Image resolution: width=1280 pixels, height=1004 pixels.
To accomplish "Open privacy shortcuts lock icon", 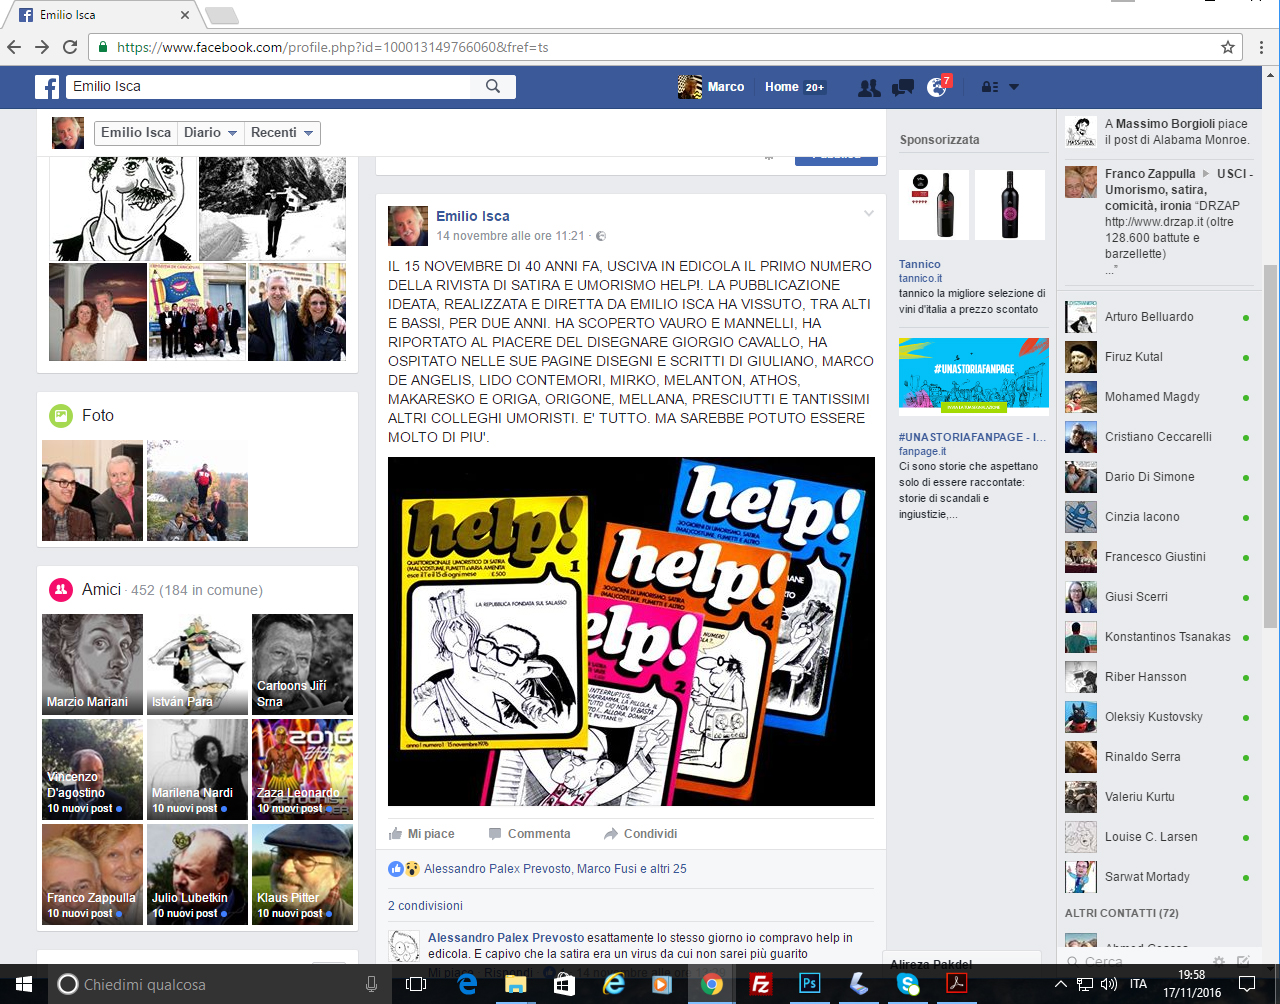I will click(989, 87).
